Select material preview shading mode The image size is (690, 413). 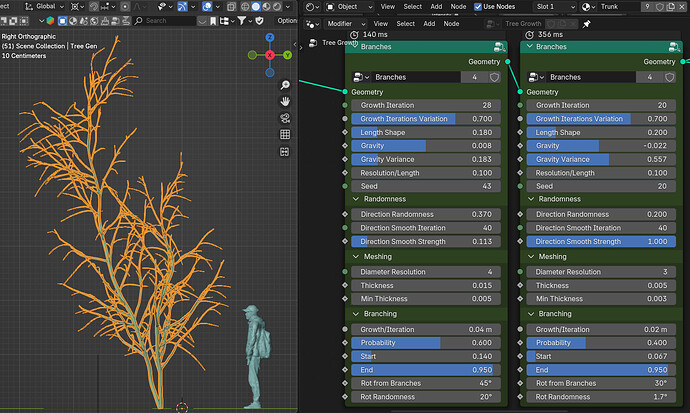266,7
